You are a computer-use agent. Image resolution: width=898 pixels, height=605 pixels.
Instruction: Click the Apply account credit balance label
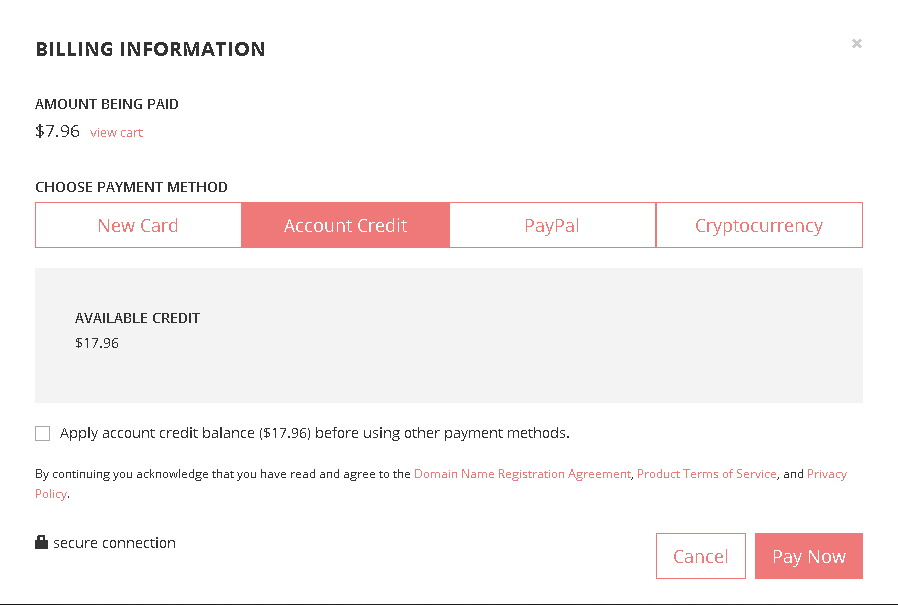(314, 433)
